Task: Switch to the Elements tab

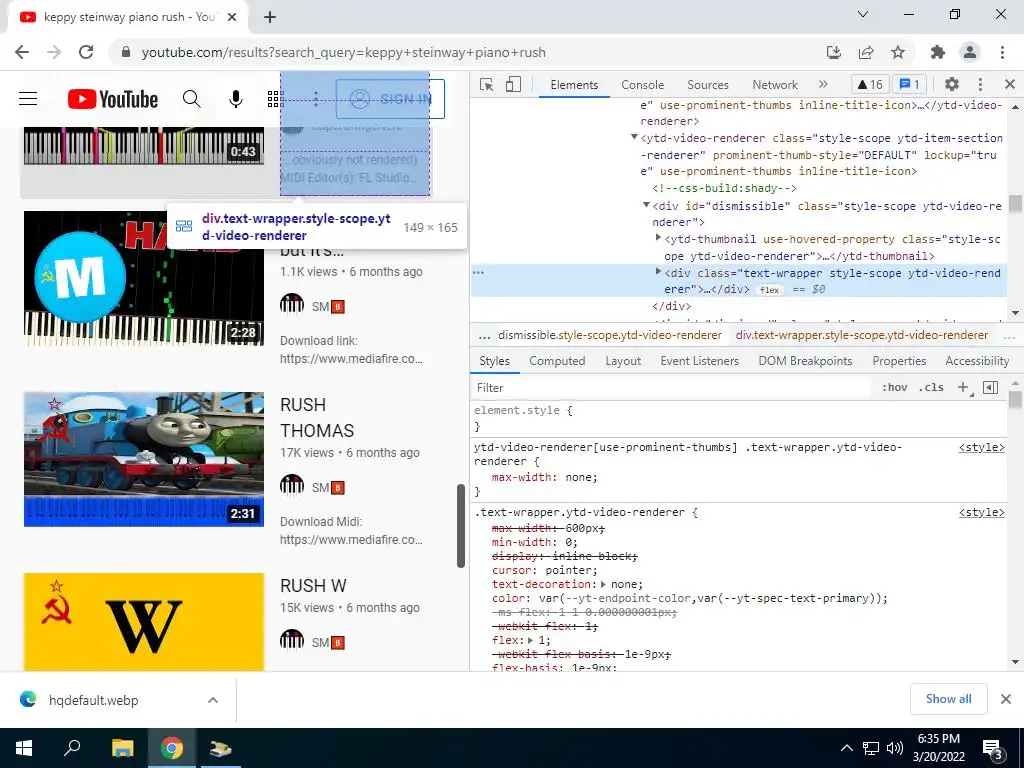Action: coord(574,85)
